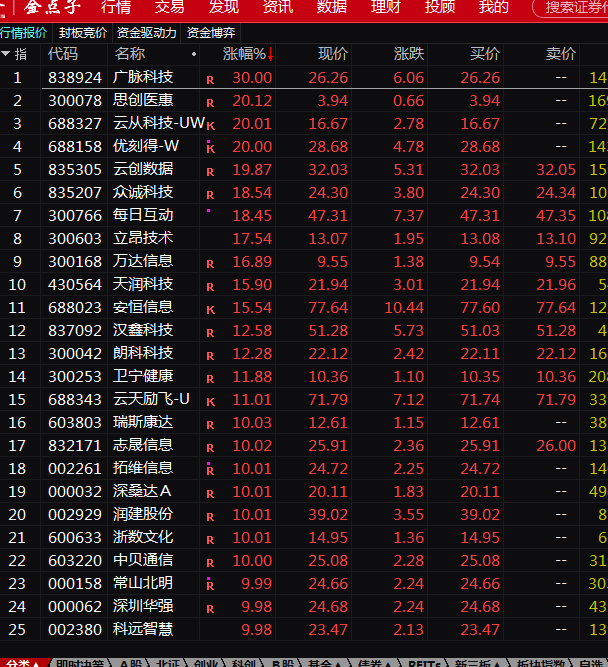Screen dimensions: 608x667
Task: Click the R marker on 汉鑫科技 row
Action: coord(210,333)
